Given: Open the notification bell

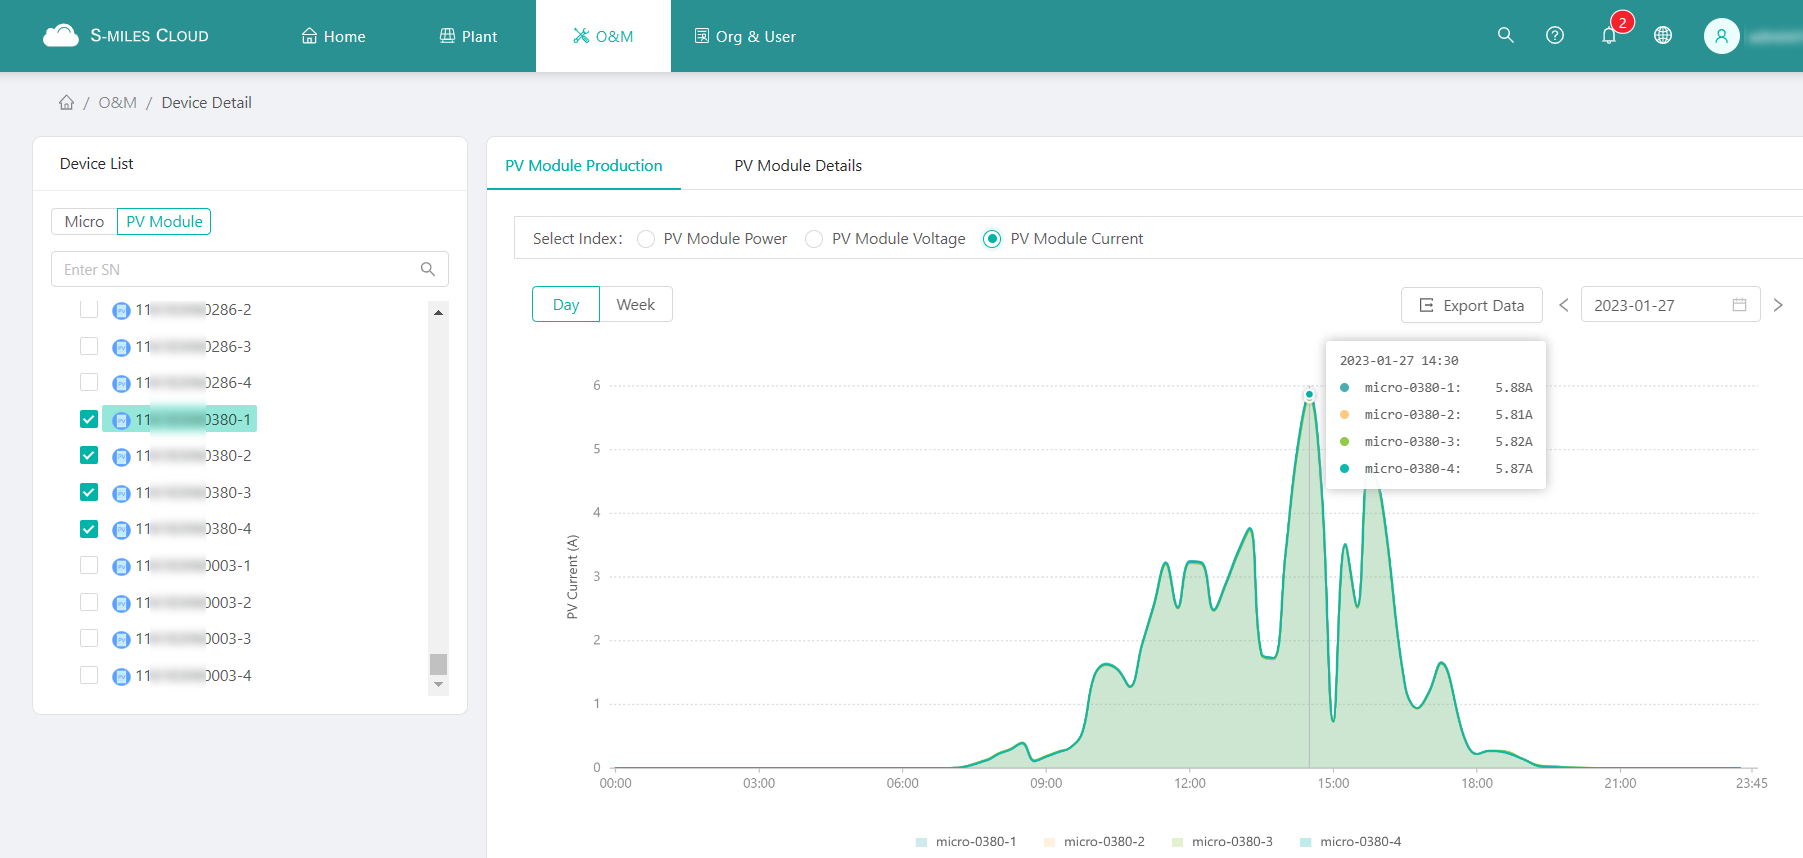Looking at the screenshot, I should pyautogui.click(x=1608, y=36).
